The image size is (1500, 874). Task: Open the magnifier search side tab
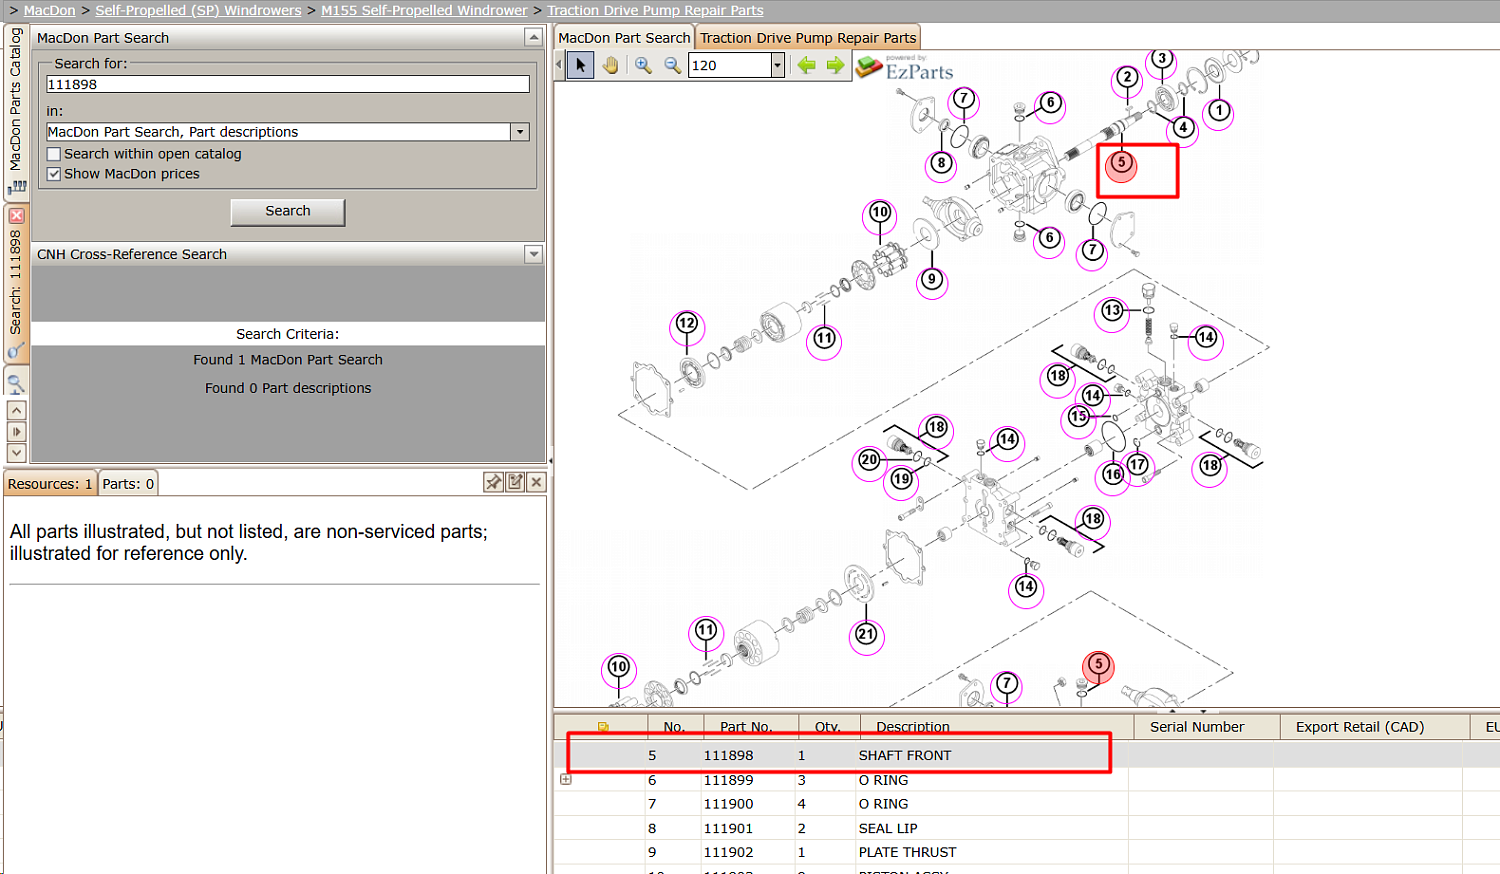(16, 383)
